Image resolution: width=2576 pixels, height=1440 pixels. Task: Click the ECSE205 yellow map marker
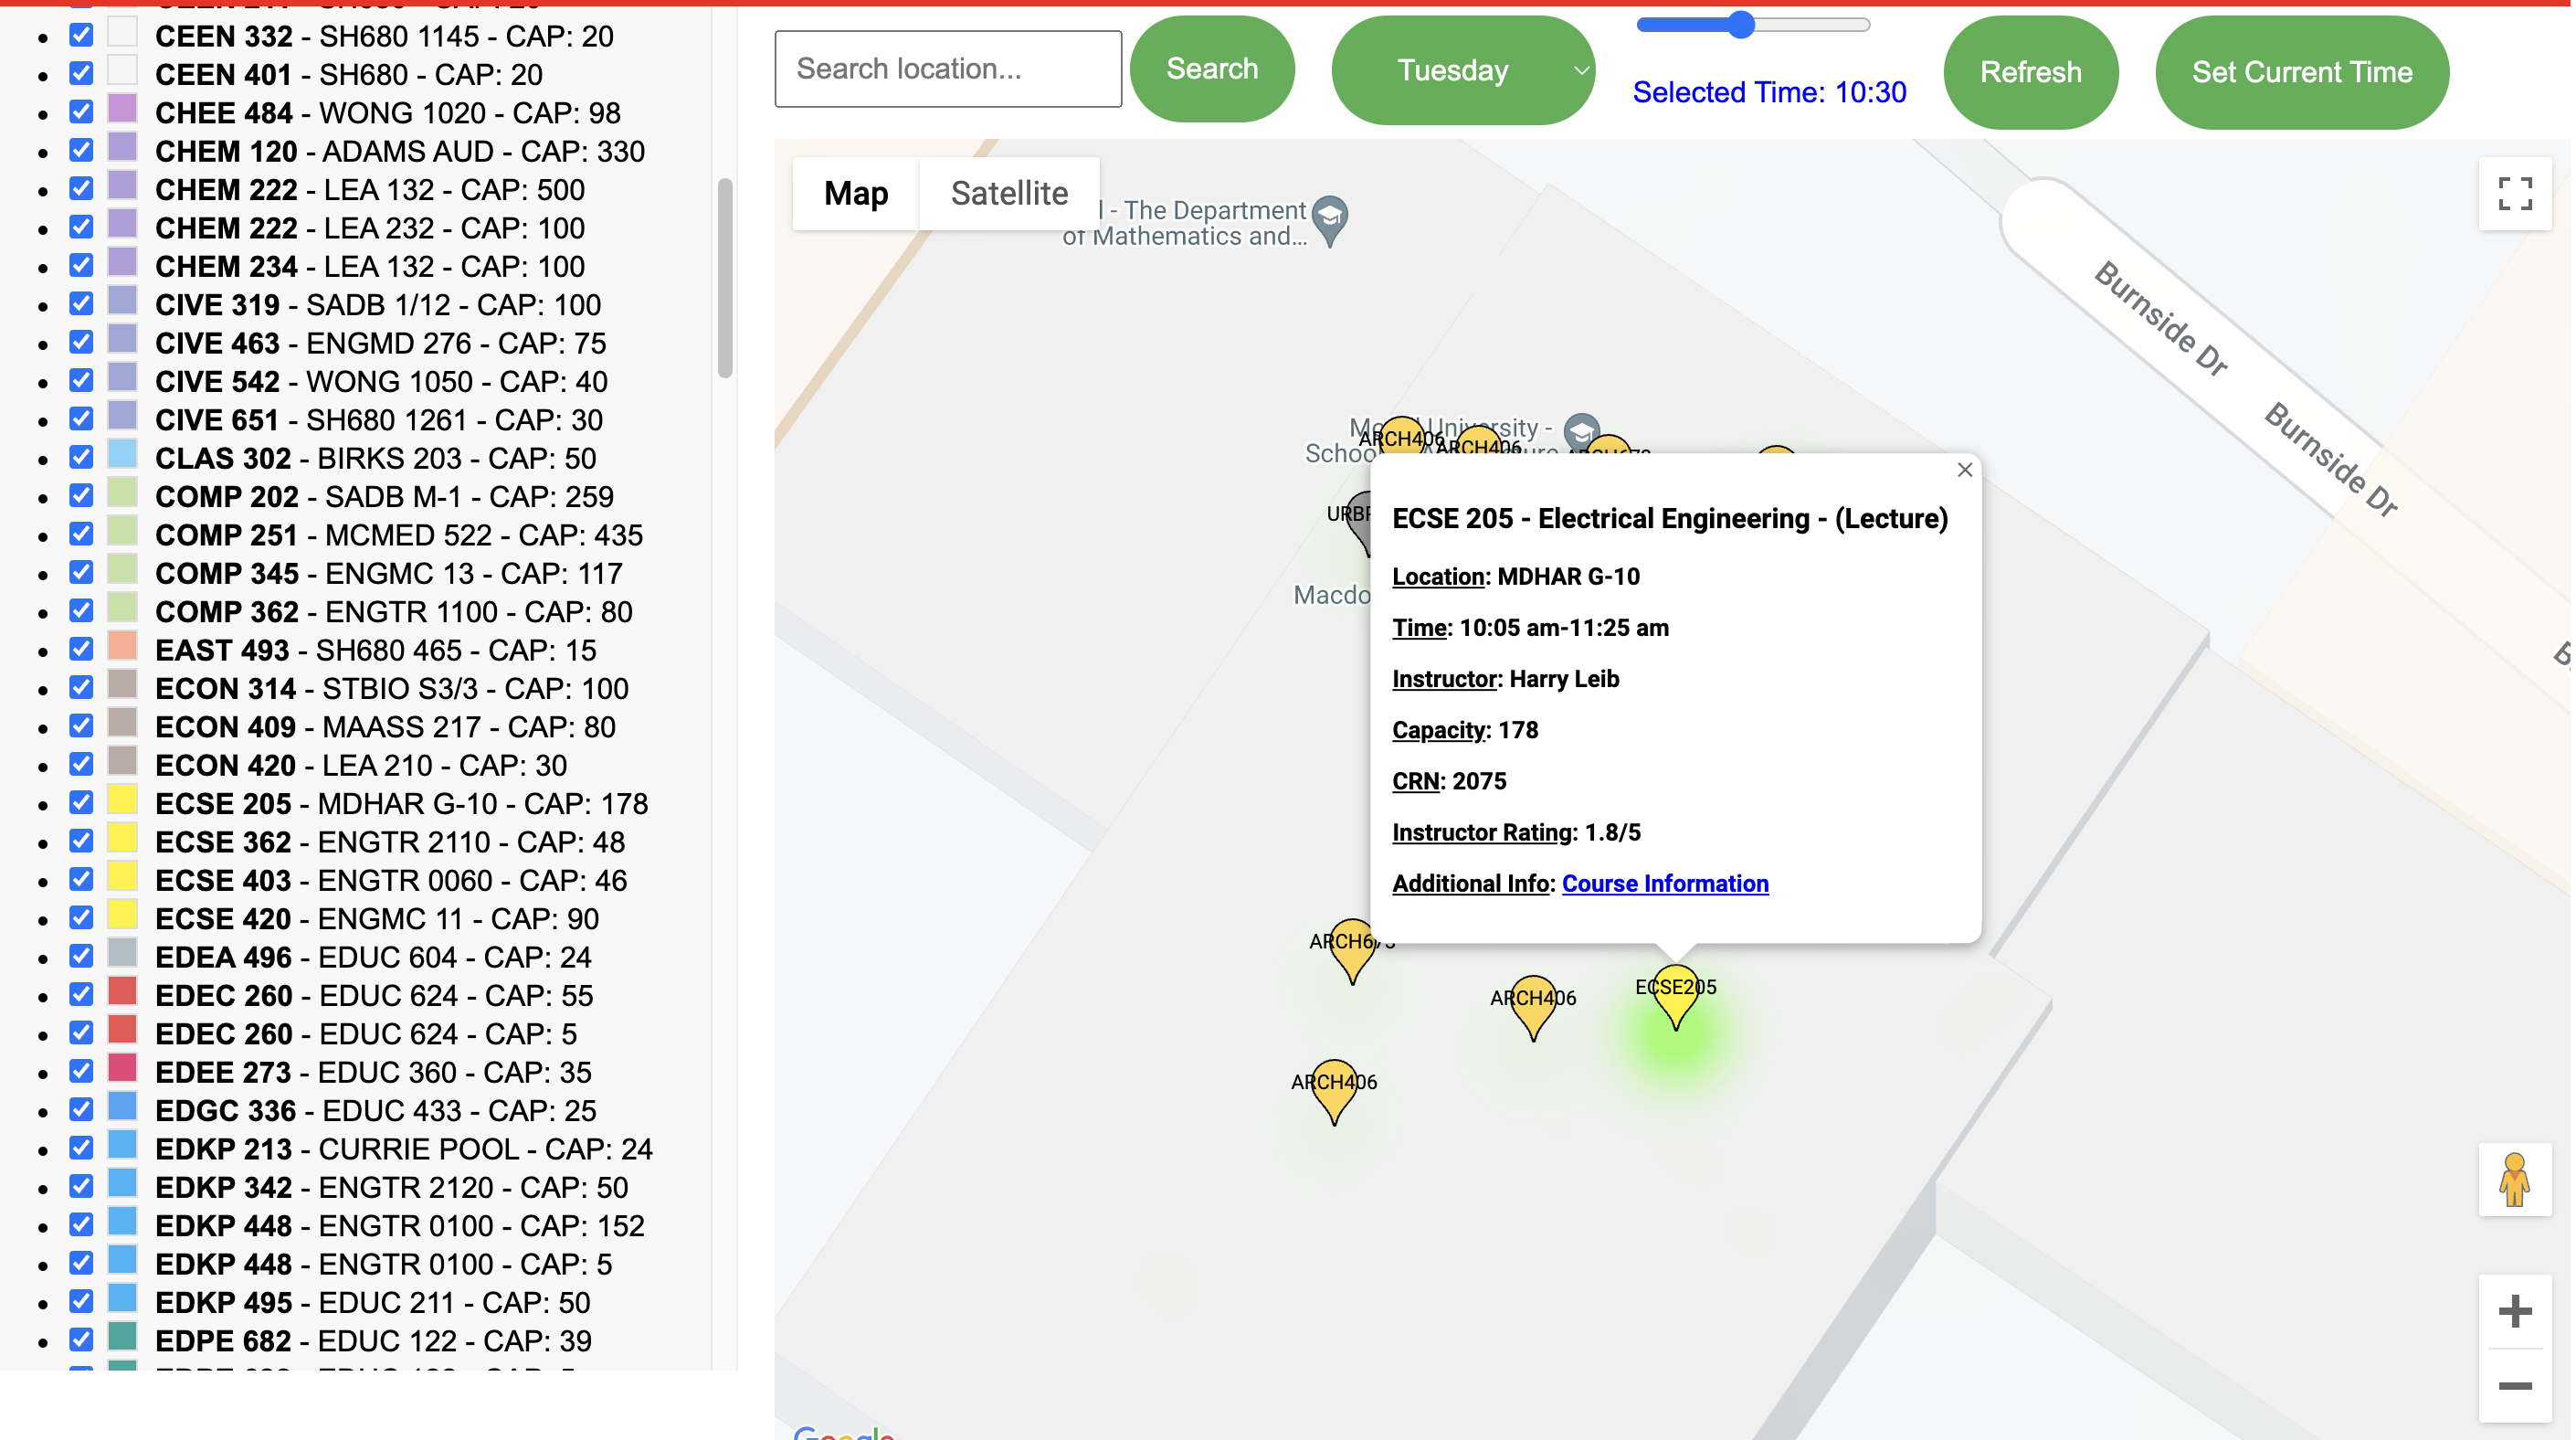pyautogui.click(x=1675, y=993)
